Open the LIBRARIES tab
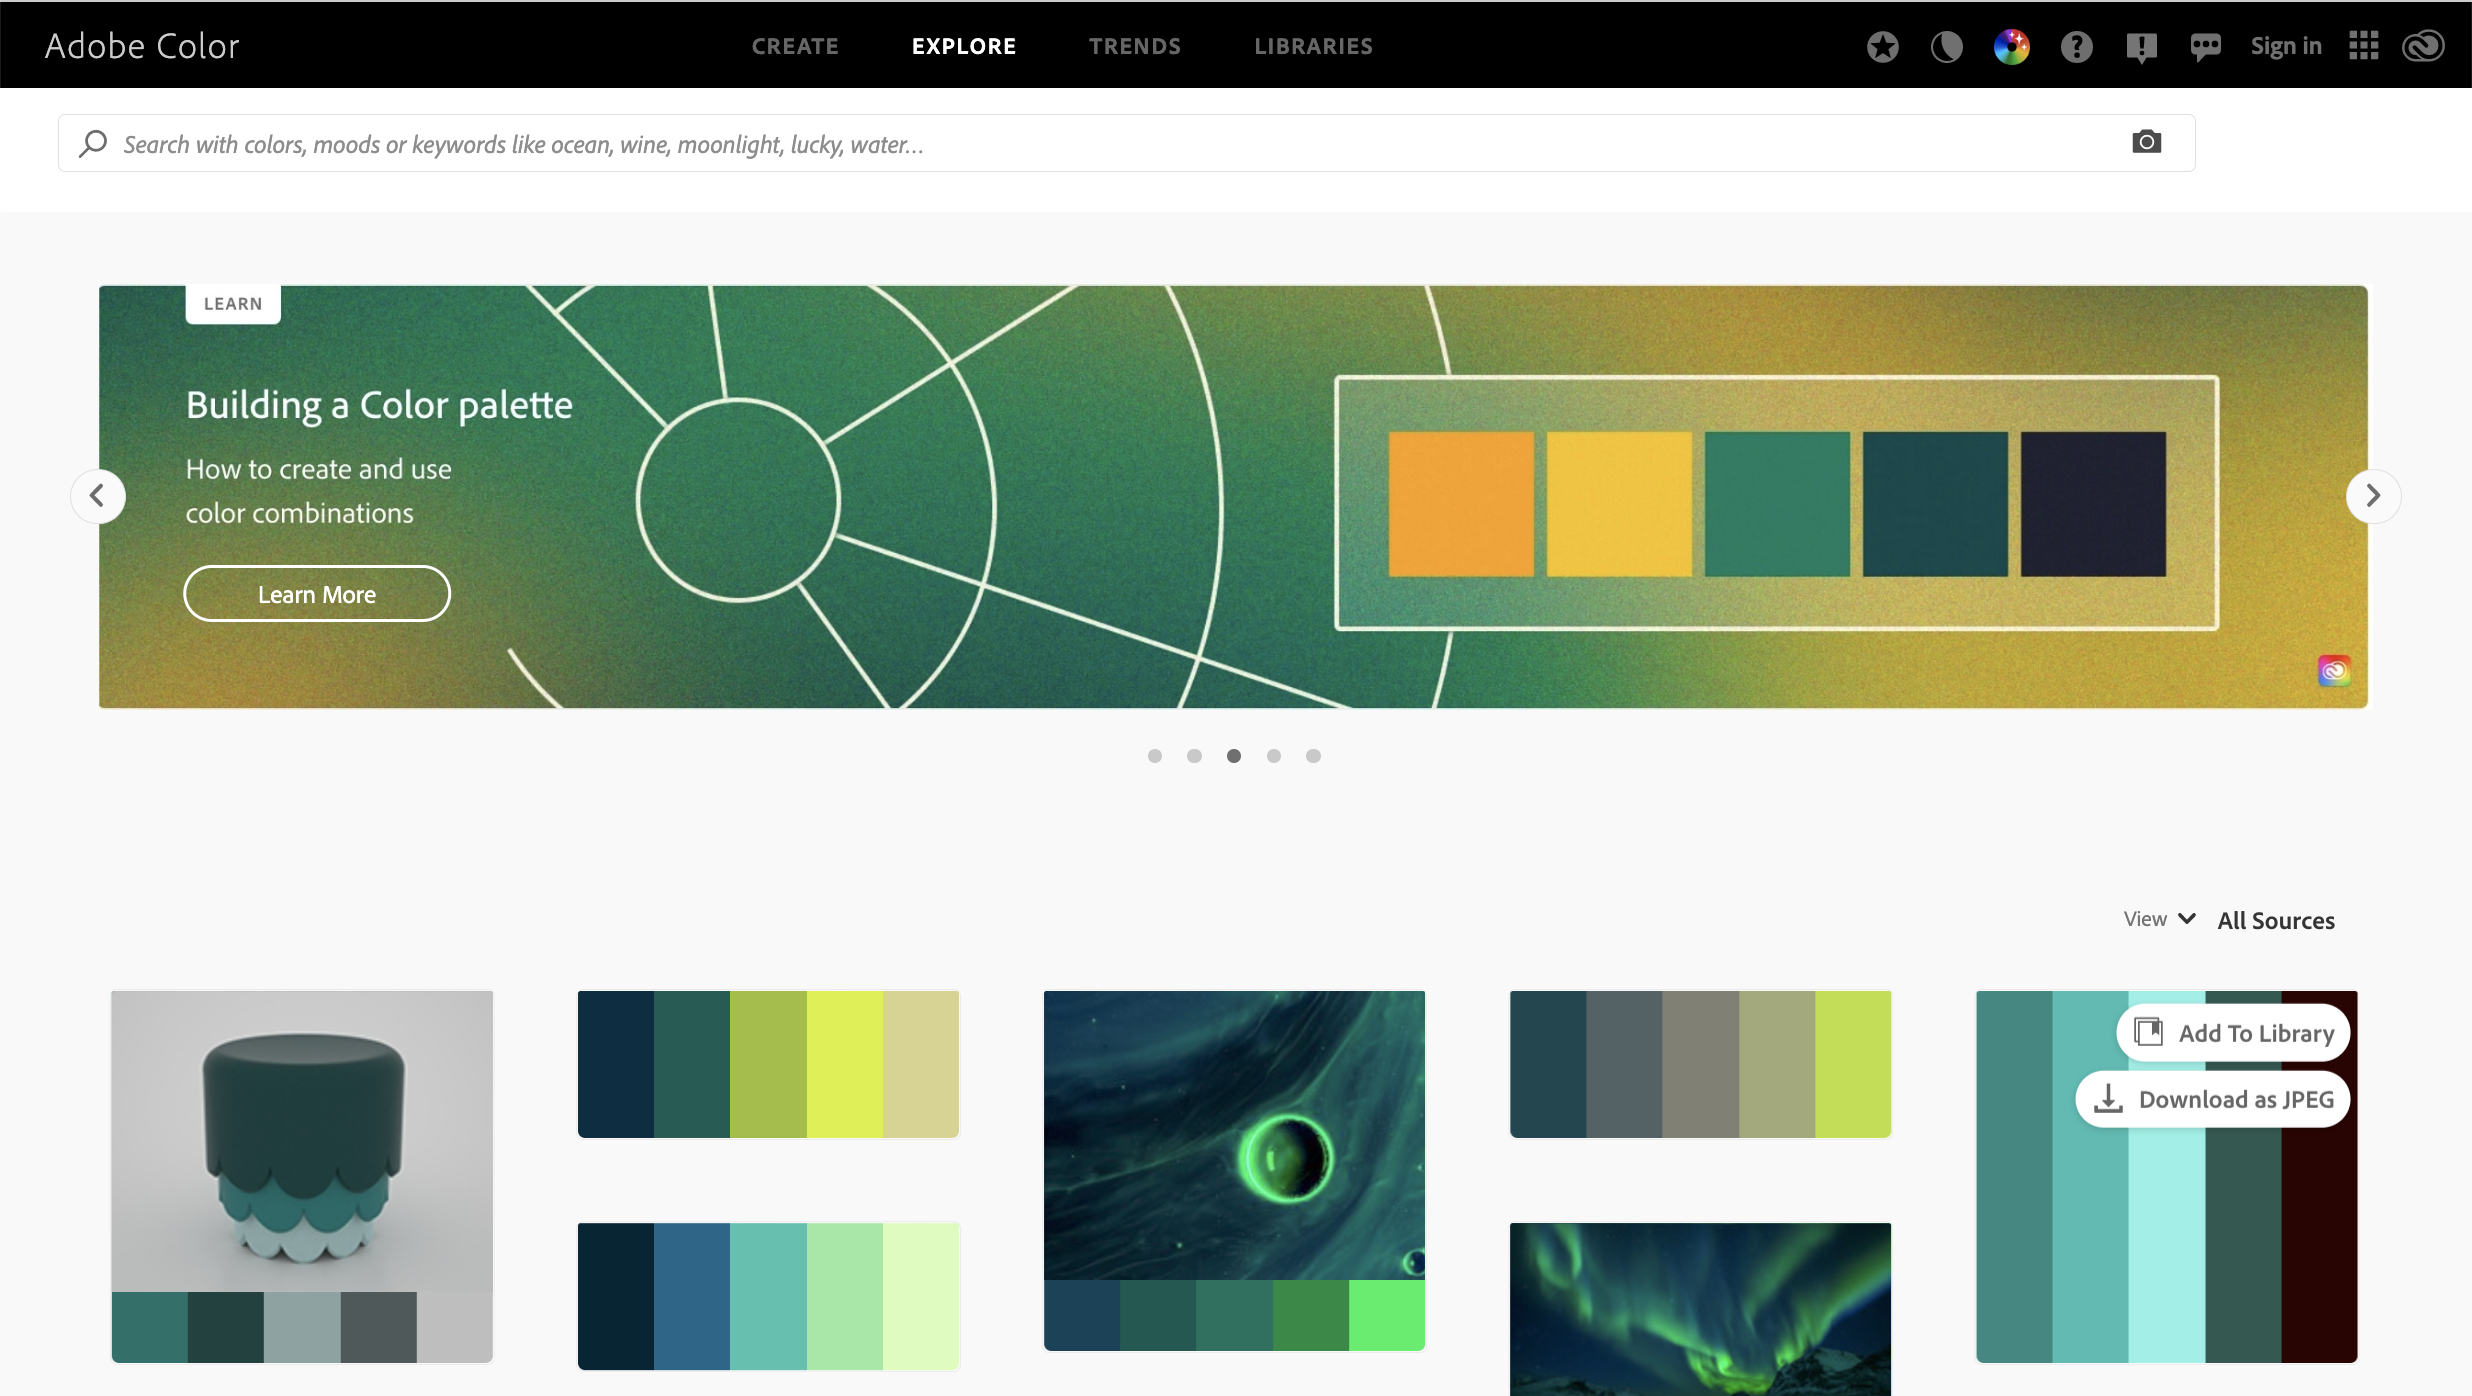The width and height of the screenshot is (2472, 1396). pos(1314,46)
